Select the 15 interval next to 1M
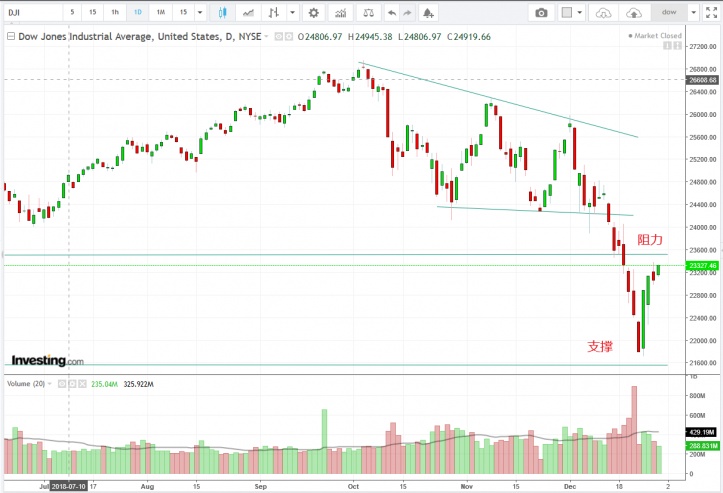The height and width of the screenshot is (493, 723). 184,12
